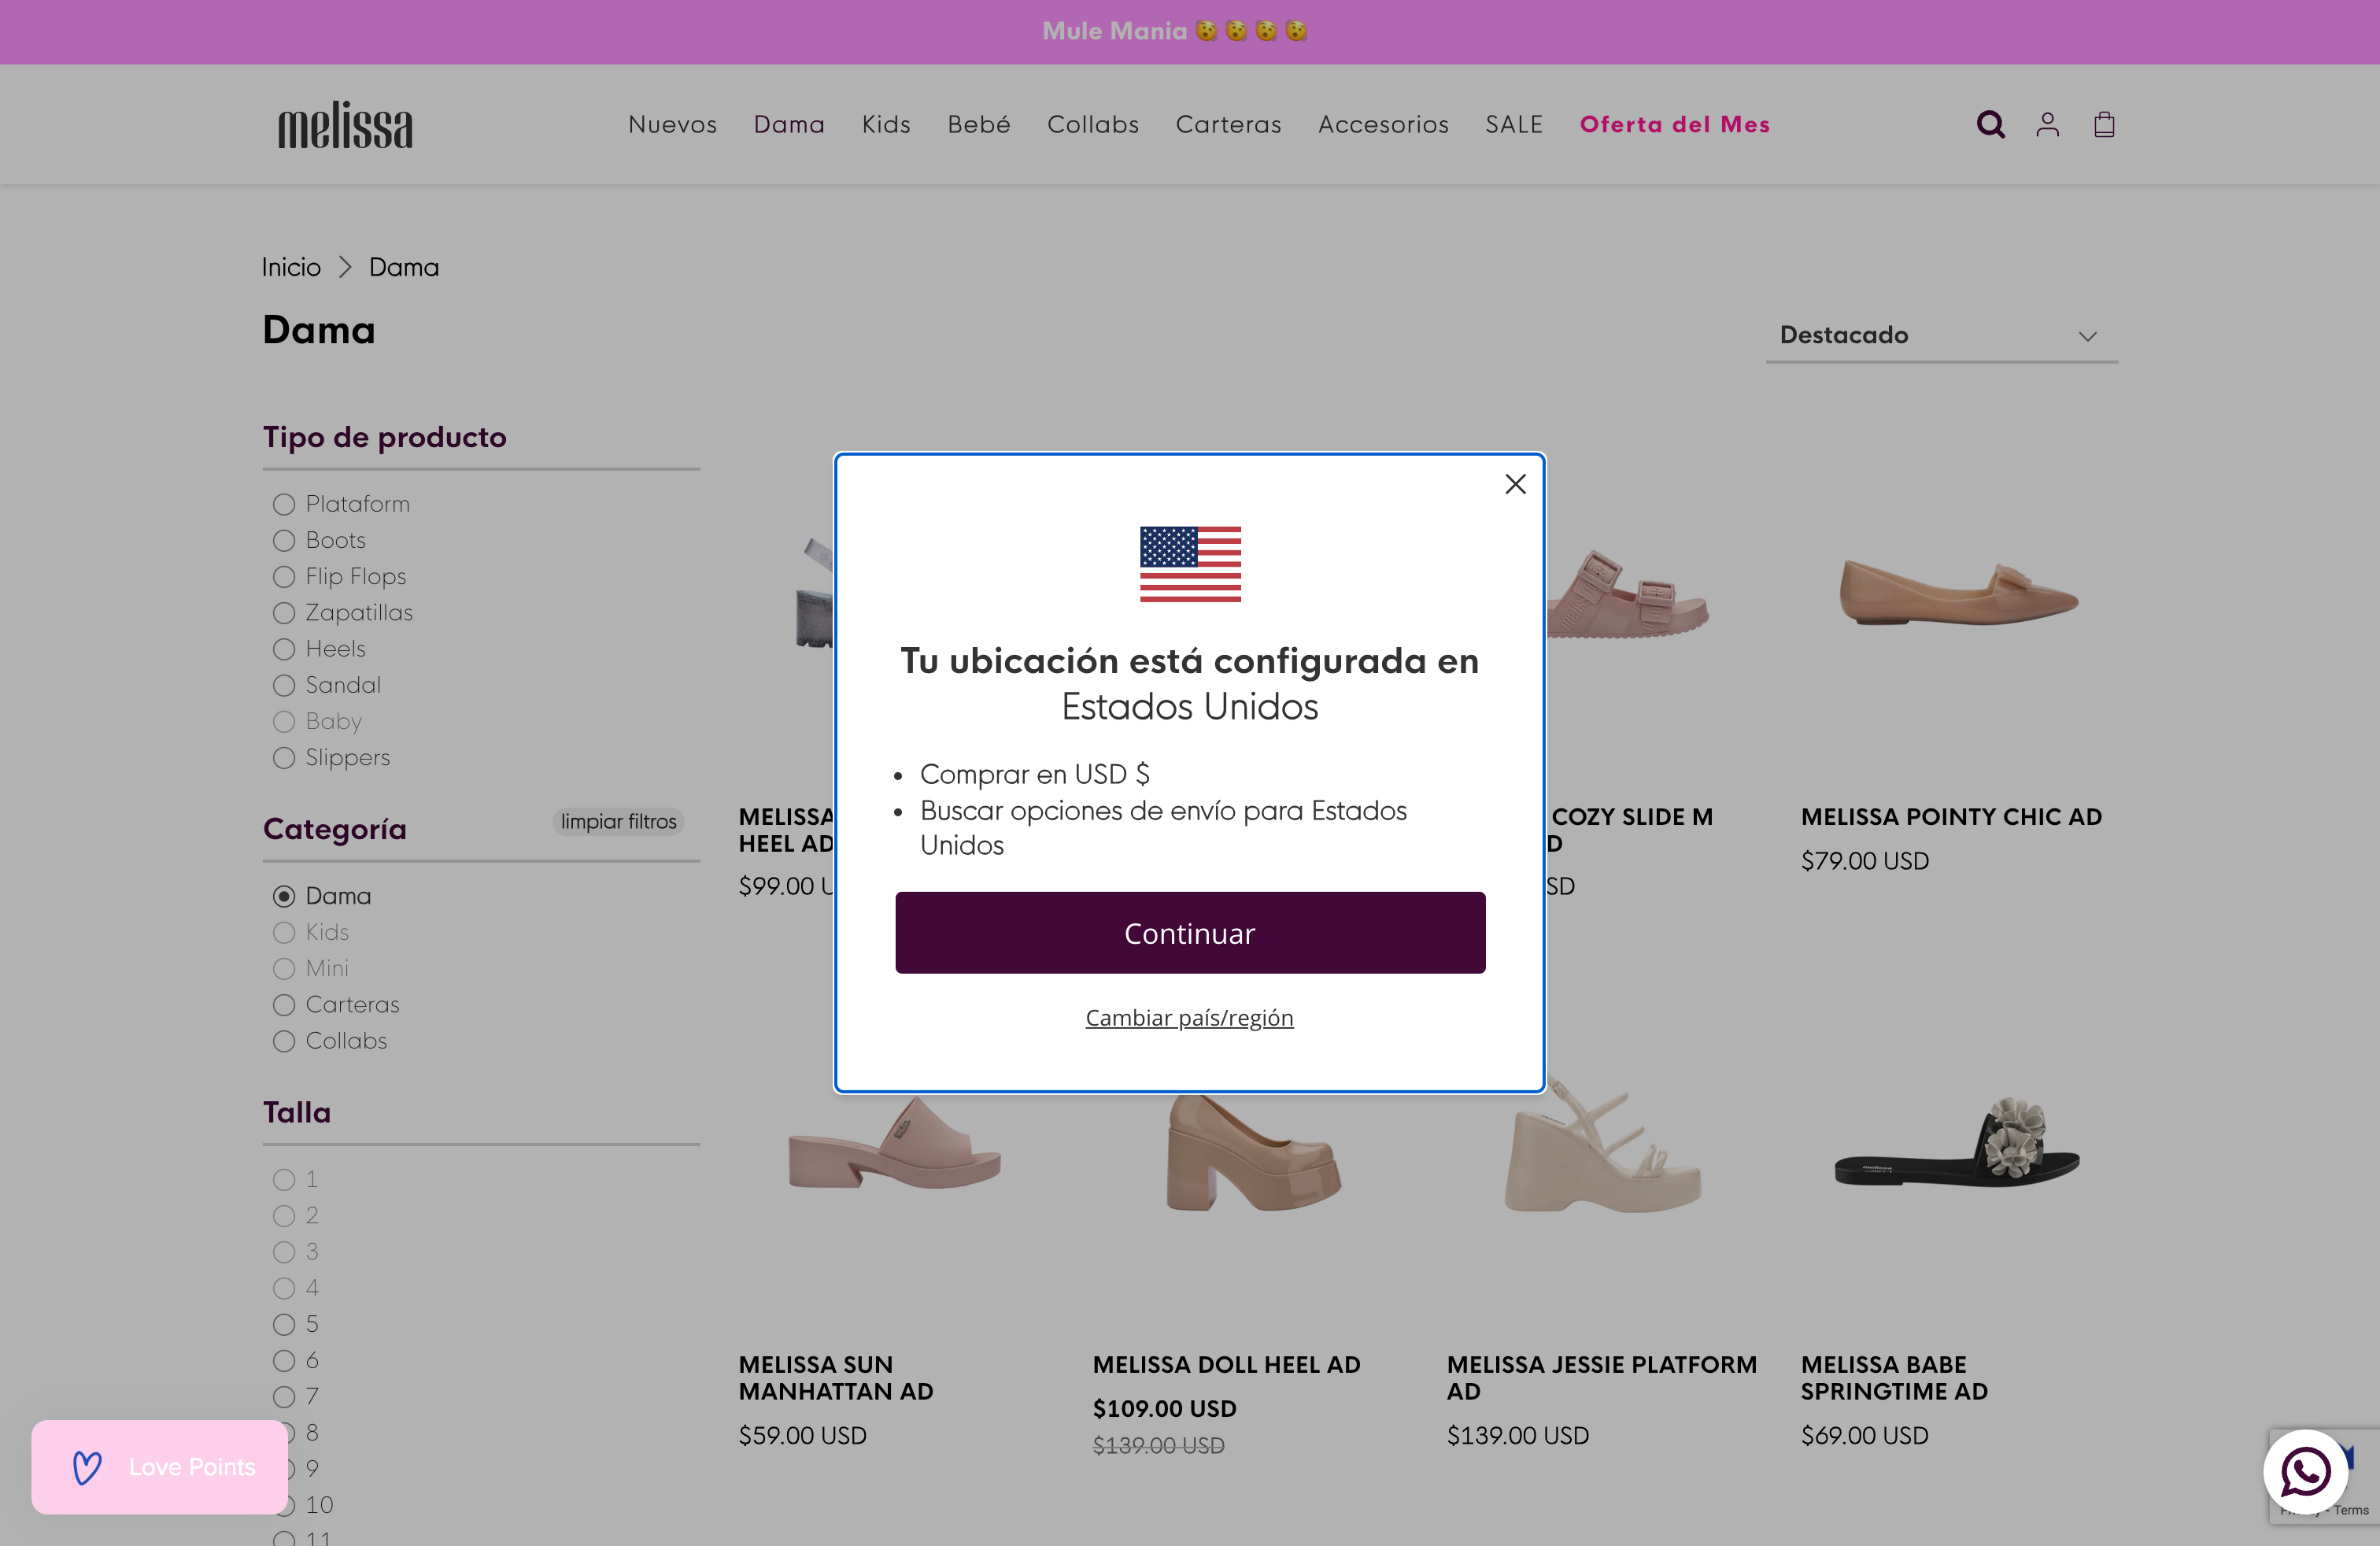The width and height of the screenshot is (2380, 1546).
Task: Click limpiar filtros to clear filters
Action: point(618,821)
